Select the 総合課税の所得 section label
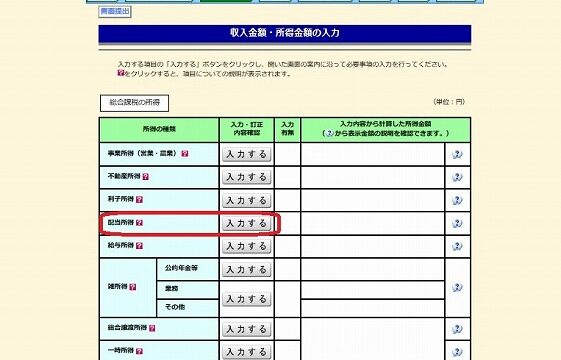The width and height of the screenshot is (561, 360). click(x=135, y=103)
